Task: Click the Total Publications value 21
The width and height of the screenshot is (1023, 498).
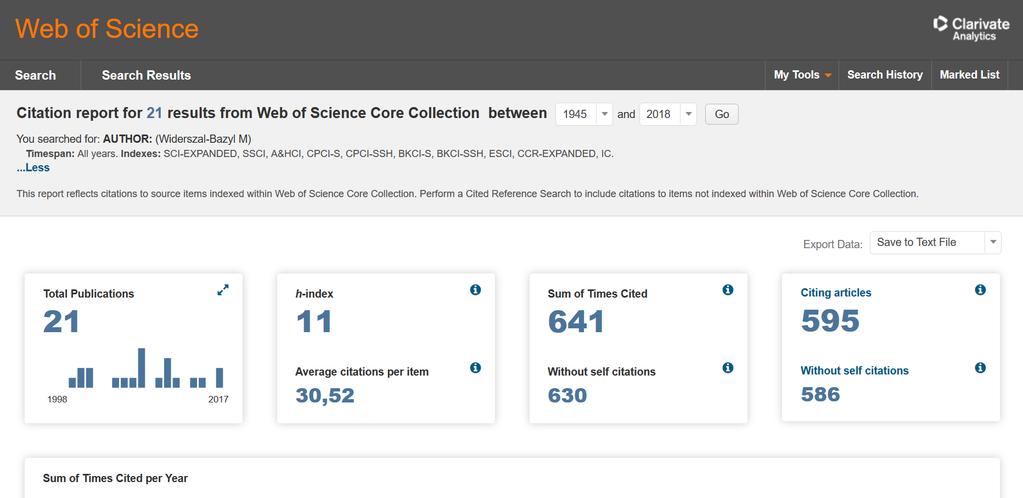Action: pos(61,322)
